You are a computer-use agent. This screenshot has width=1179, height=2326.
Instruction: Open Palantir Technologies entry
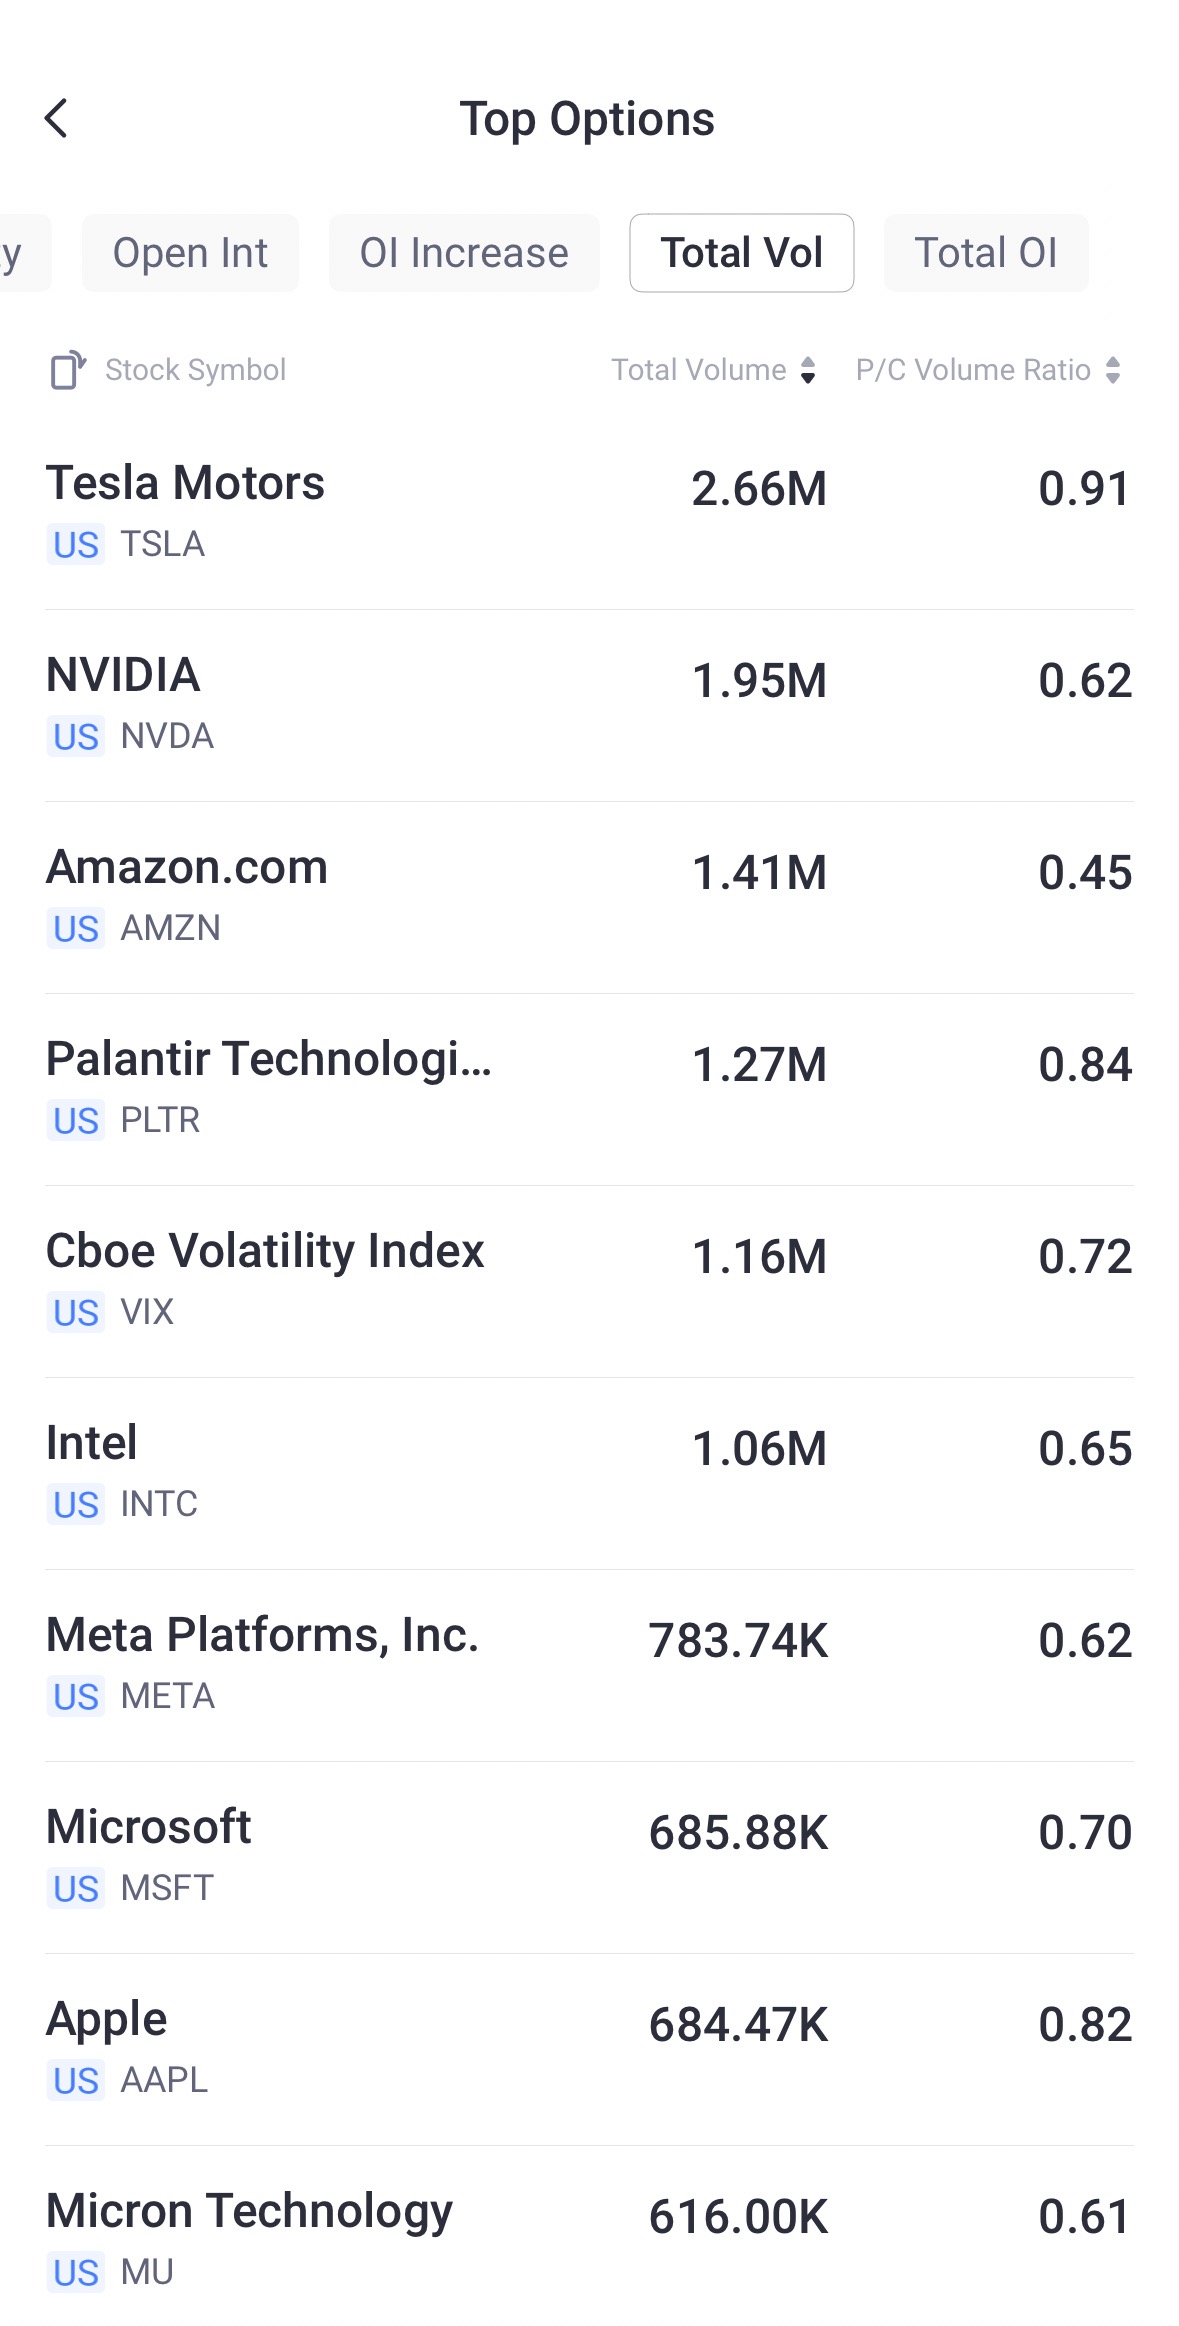[x=589, y=1088]
